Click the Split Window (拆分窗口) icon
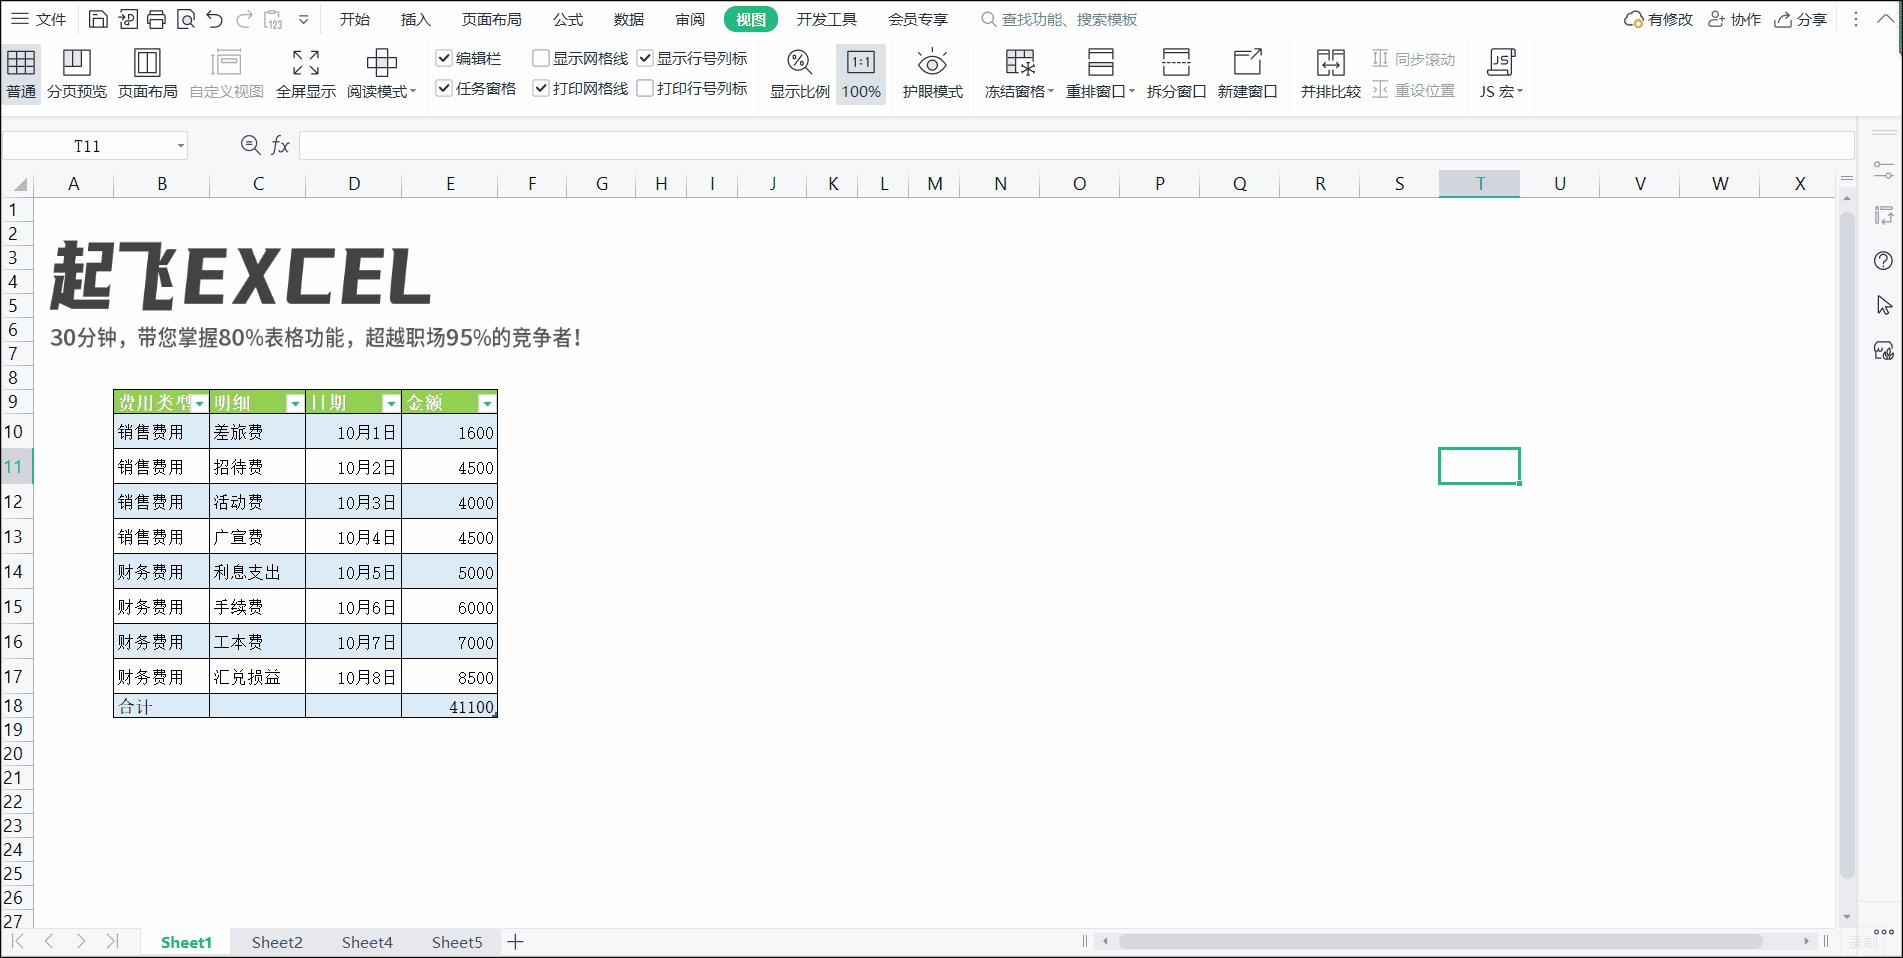1903x958 pixels. click(1175, 72)
